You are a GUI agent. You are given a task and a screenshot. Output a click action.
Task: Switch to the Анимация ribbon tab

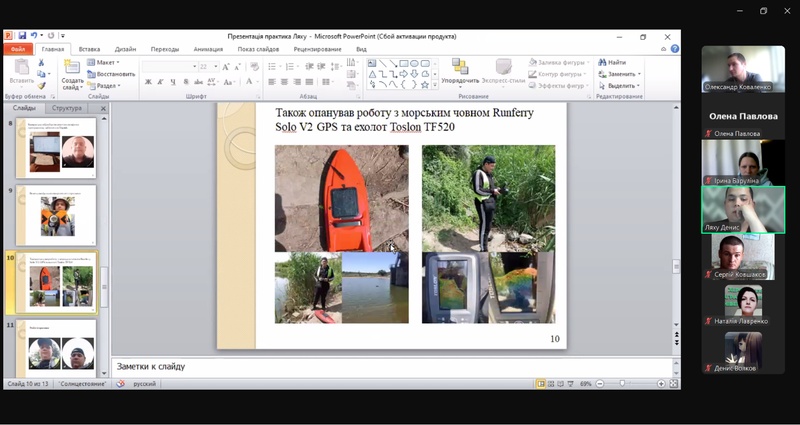[x=208, y=49]
